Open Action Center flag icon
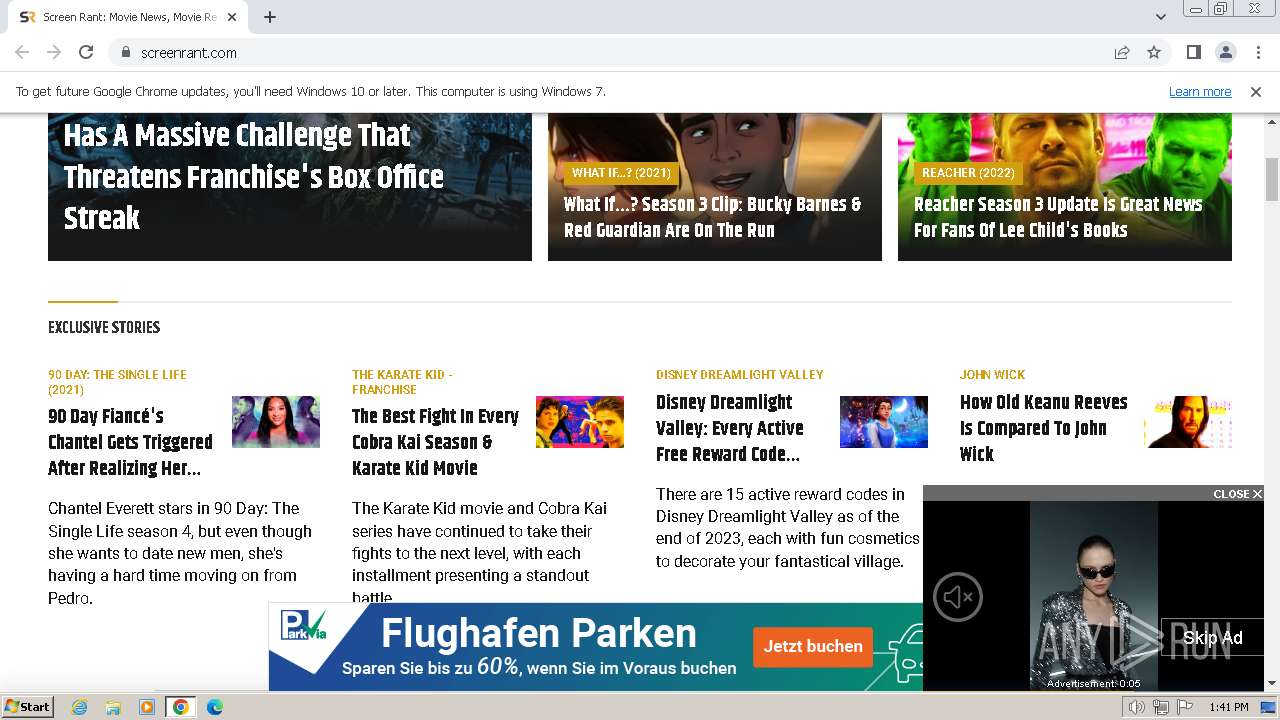This screenshot has height=720, width=1280. coord(1184,707)
